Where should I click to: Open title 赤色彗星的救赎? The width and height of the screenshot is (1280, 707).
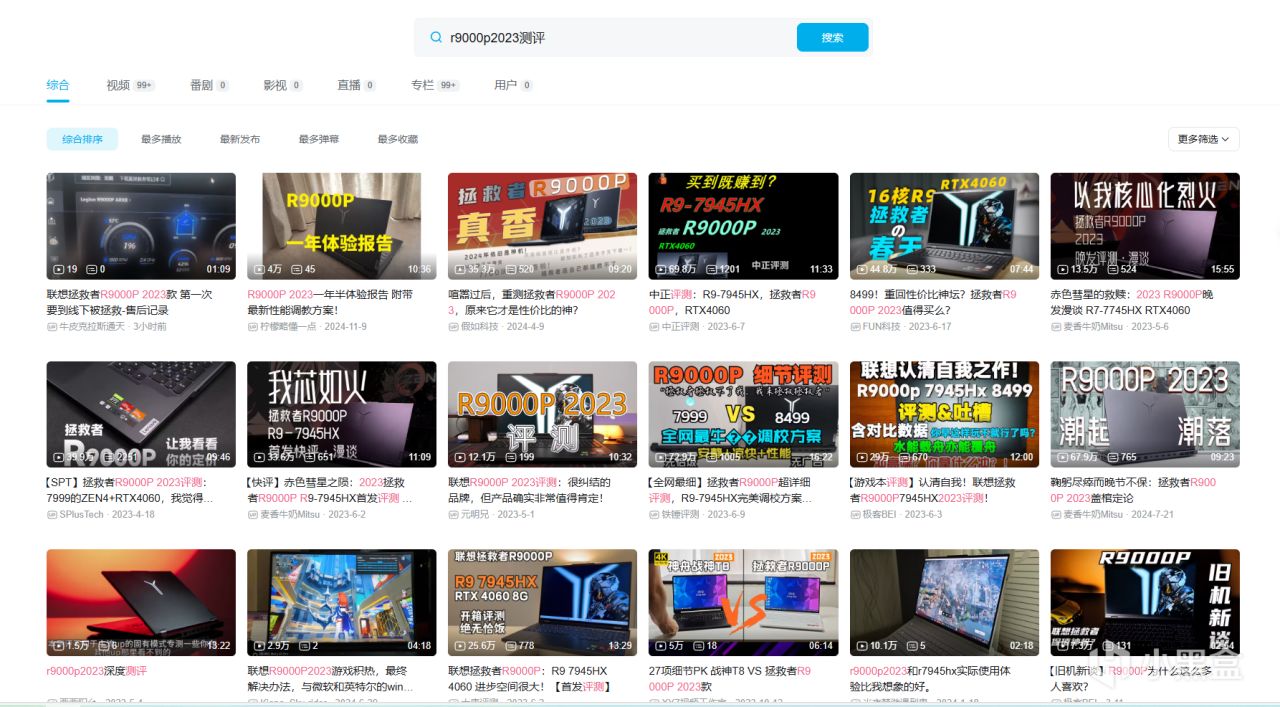click(1133, 302)
